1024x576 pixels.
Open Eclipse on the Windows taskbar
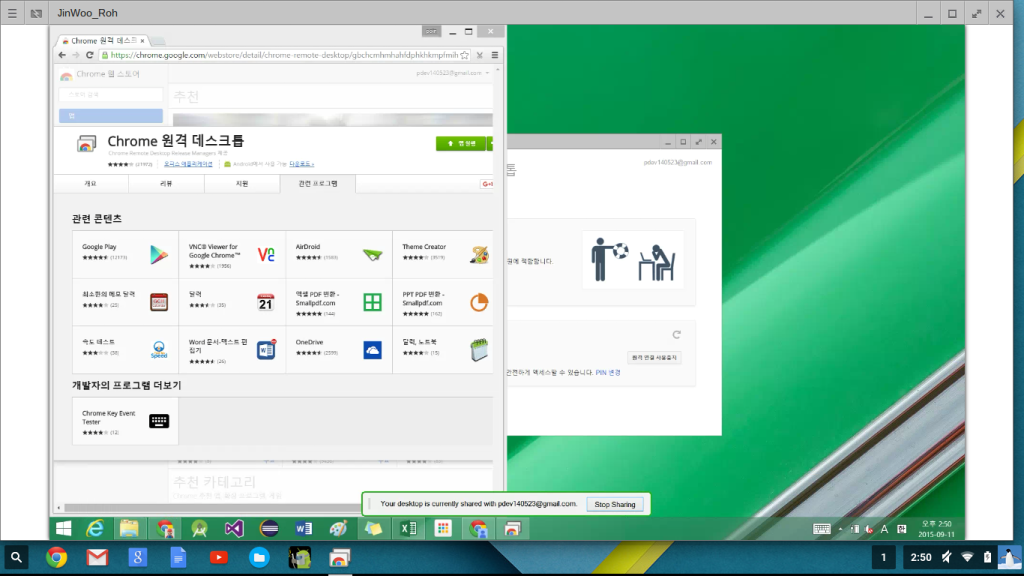click(268, 528)
